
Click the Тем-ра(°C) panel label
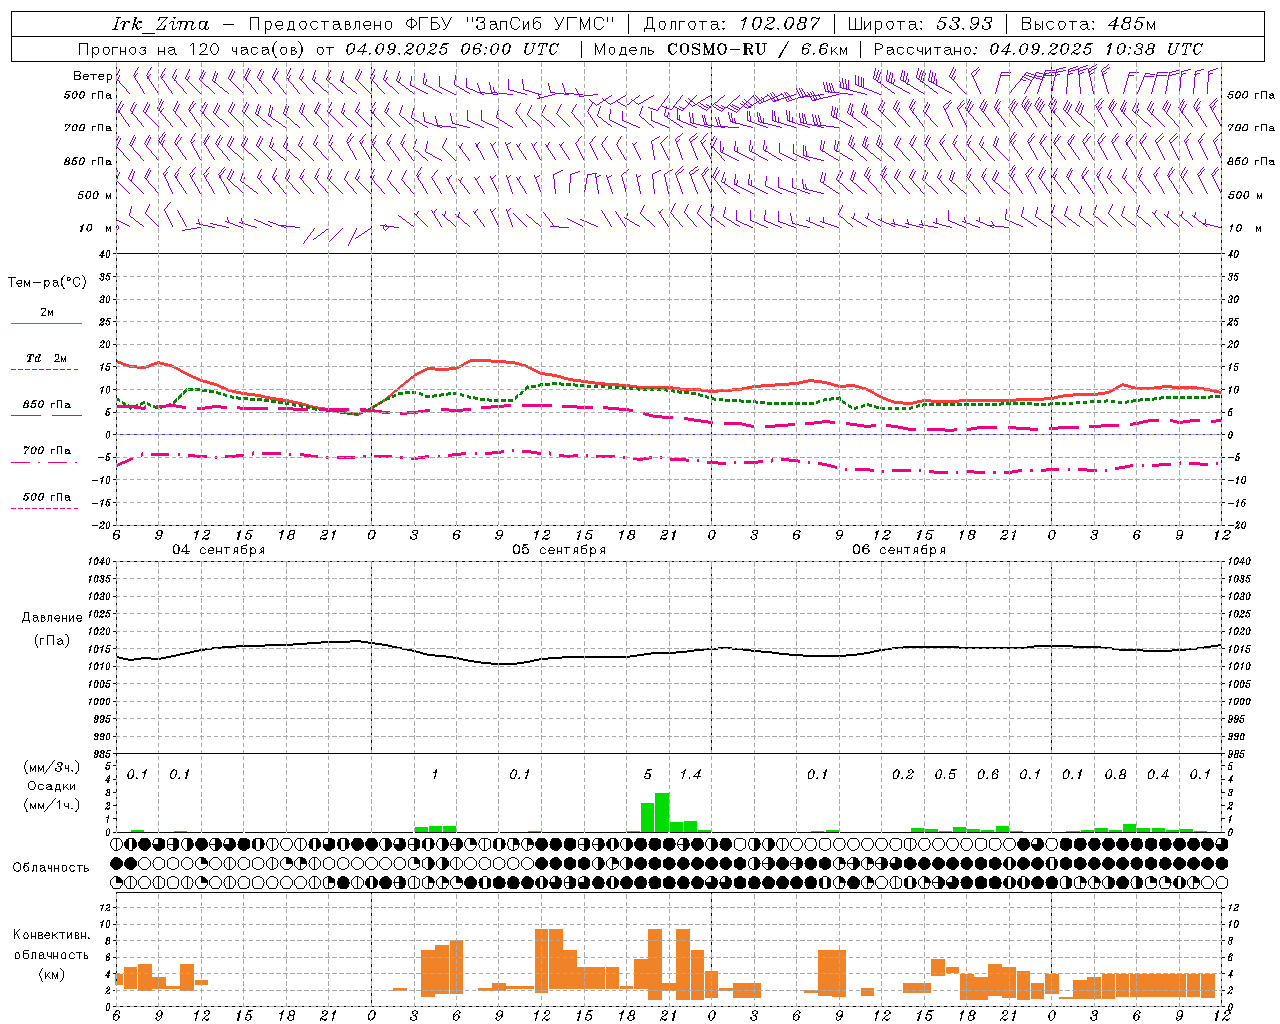47,283
